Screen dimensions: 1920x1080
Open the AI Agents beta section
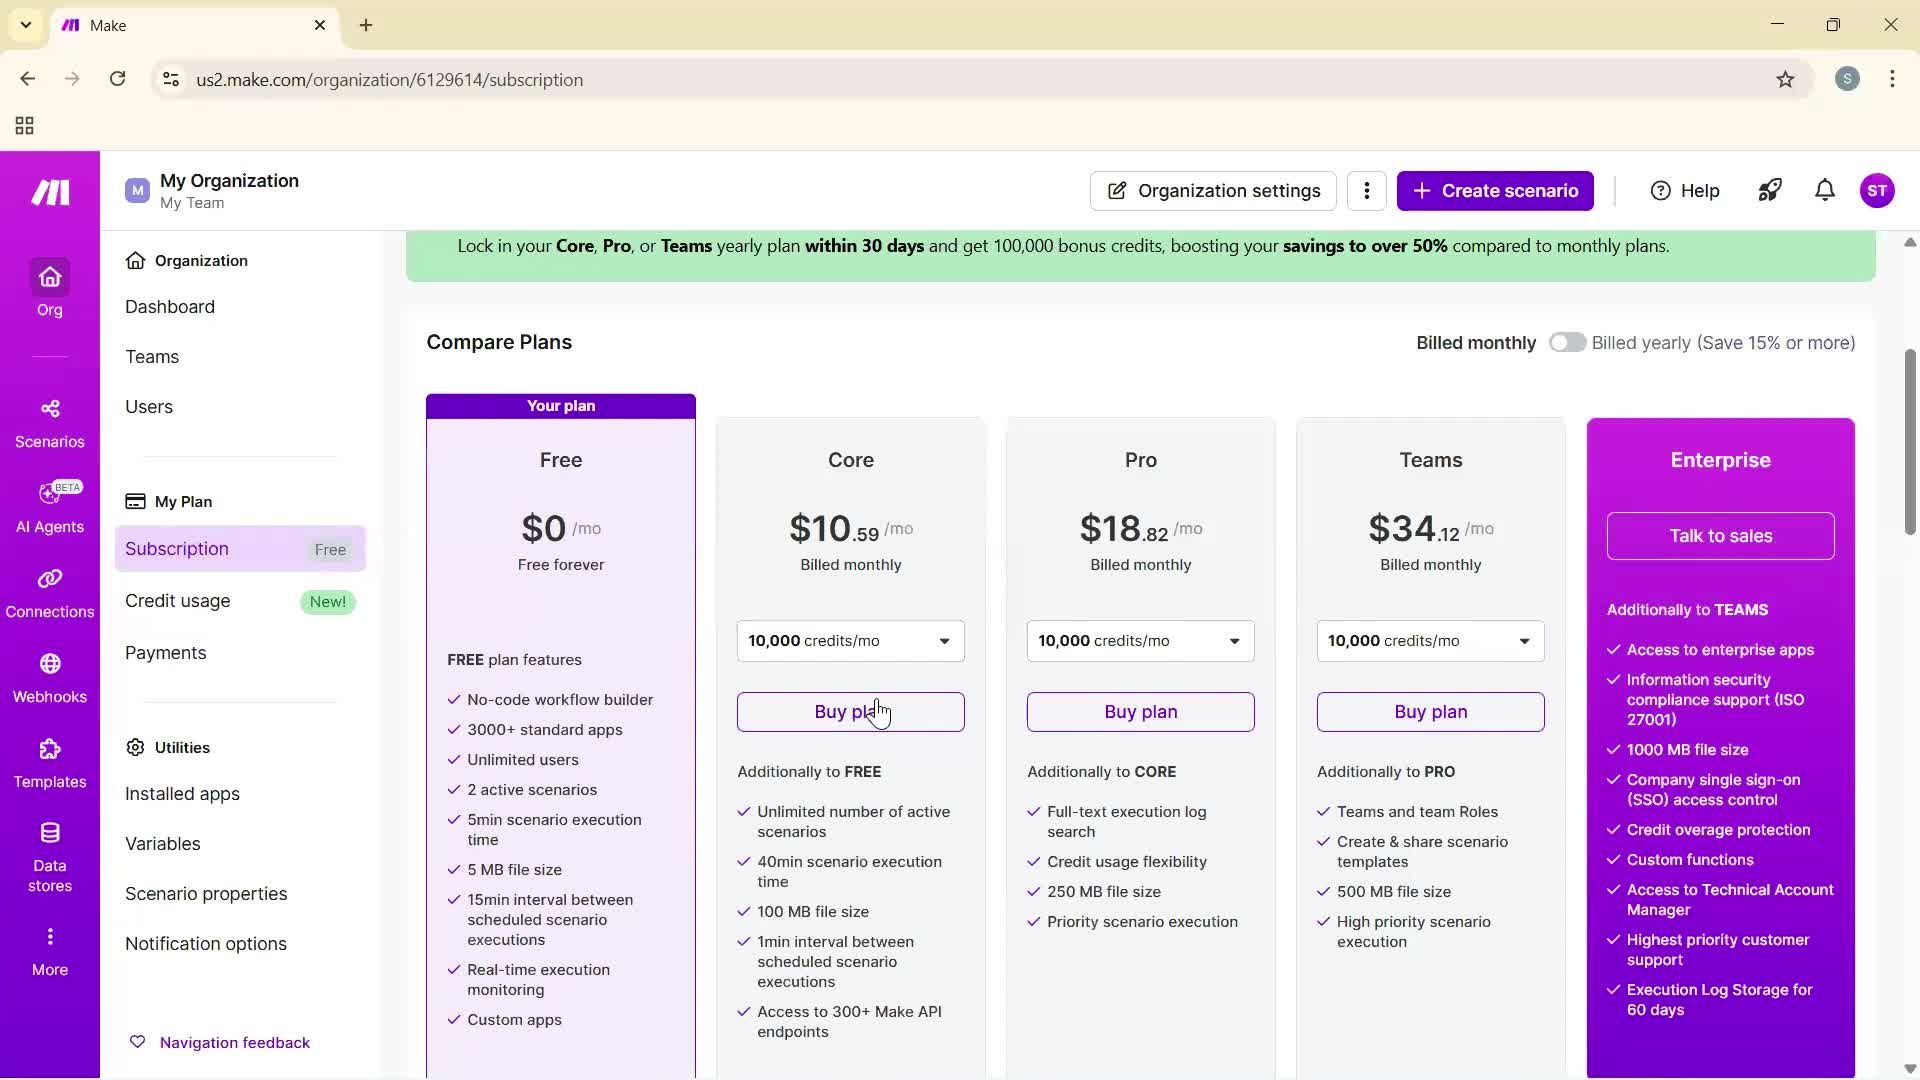(50, 508)
